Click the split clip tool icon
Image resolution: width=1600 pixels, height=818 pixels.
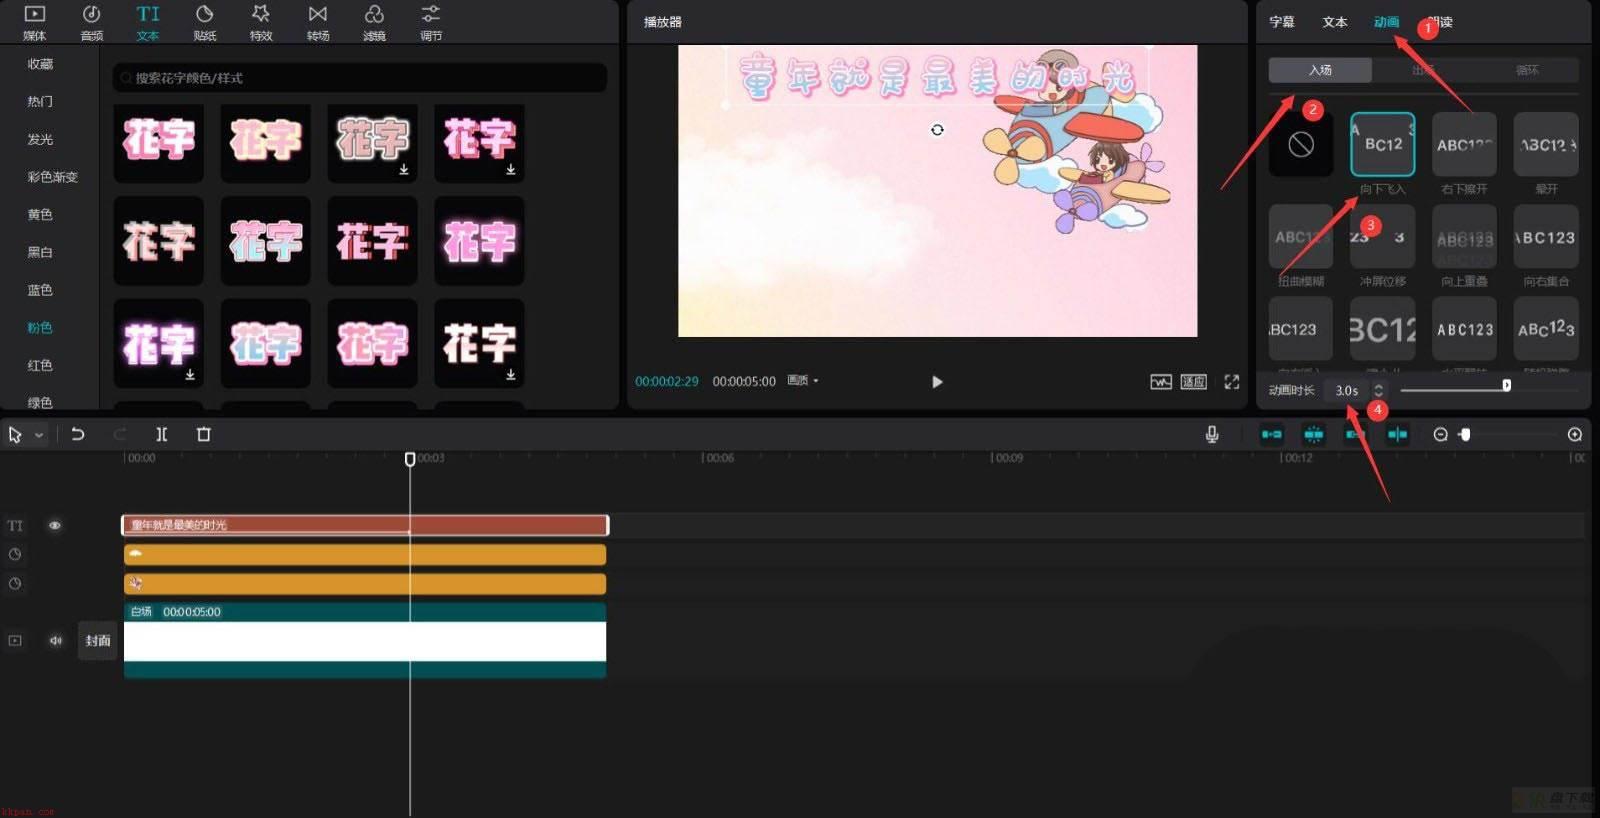pos(162,434)
